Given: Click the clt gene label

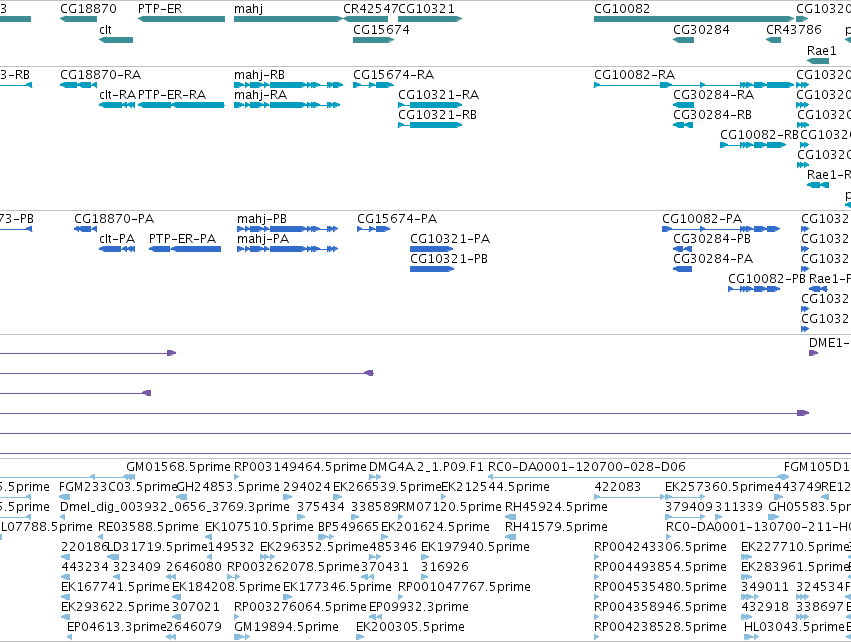Looking at the screenshot, I should click(105, 29).
